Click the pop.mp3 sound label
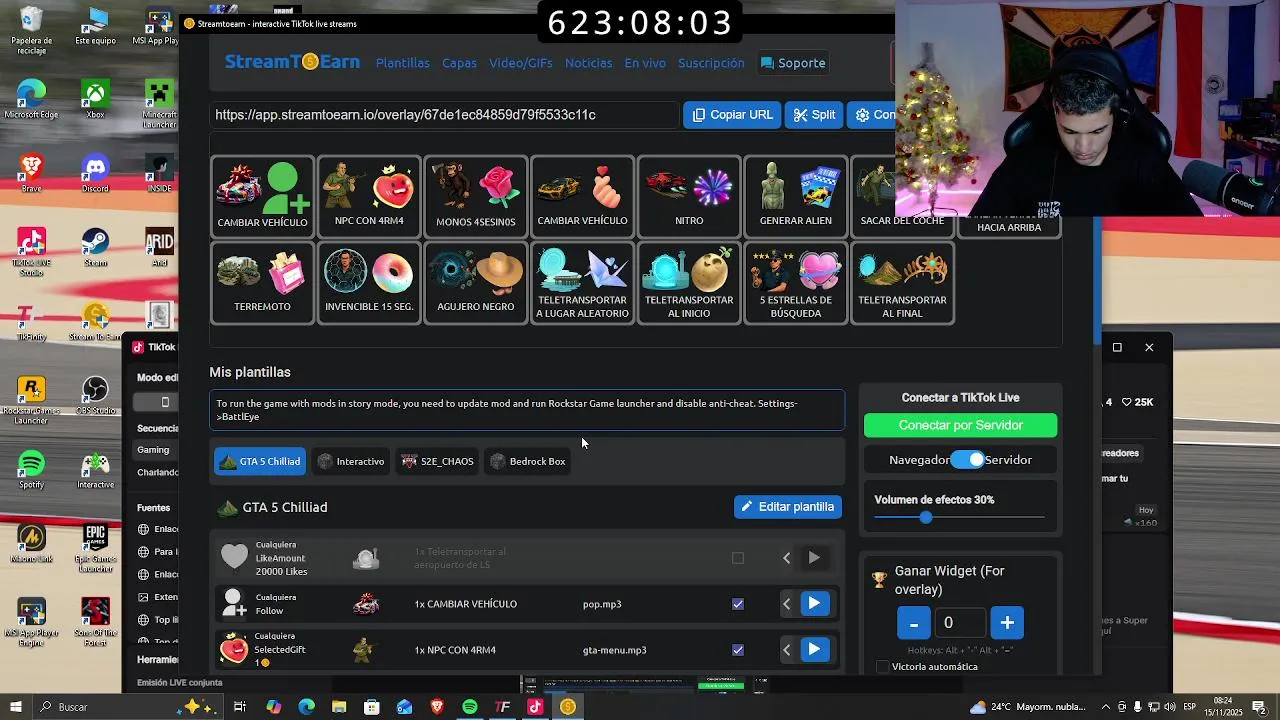Screen dimensions: 1280x720 pyautogui.click(x=602, y=604)
